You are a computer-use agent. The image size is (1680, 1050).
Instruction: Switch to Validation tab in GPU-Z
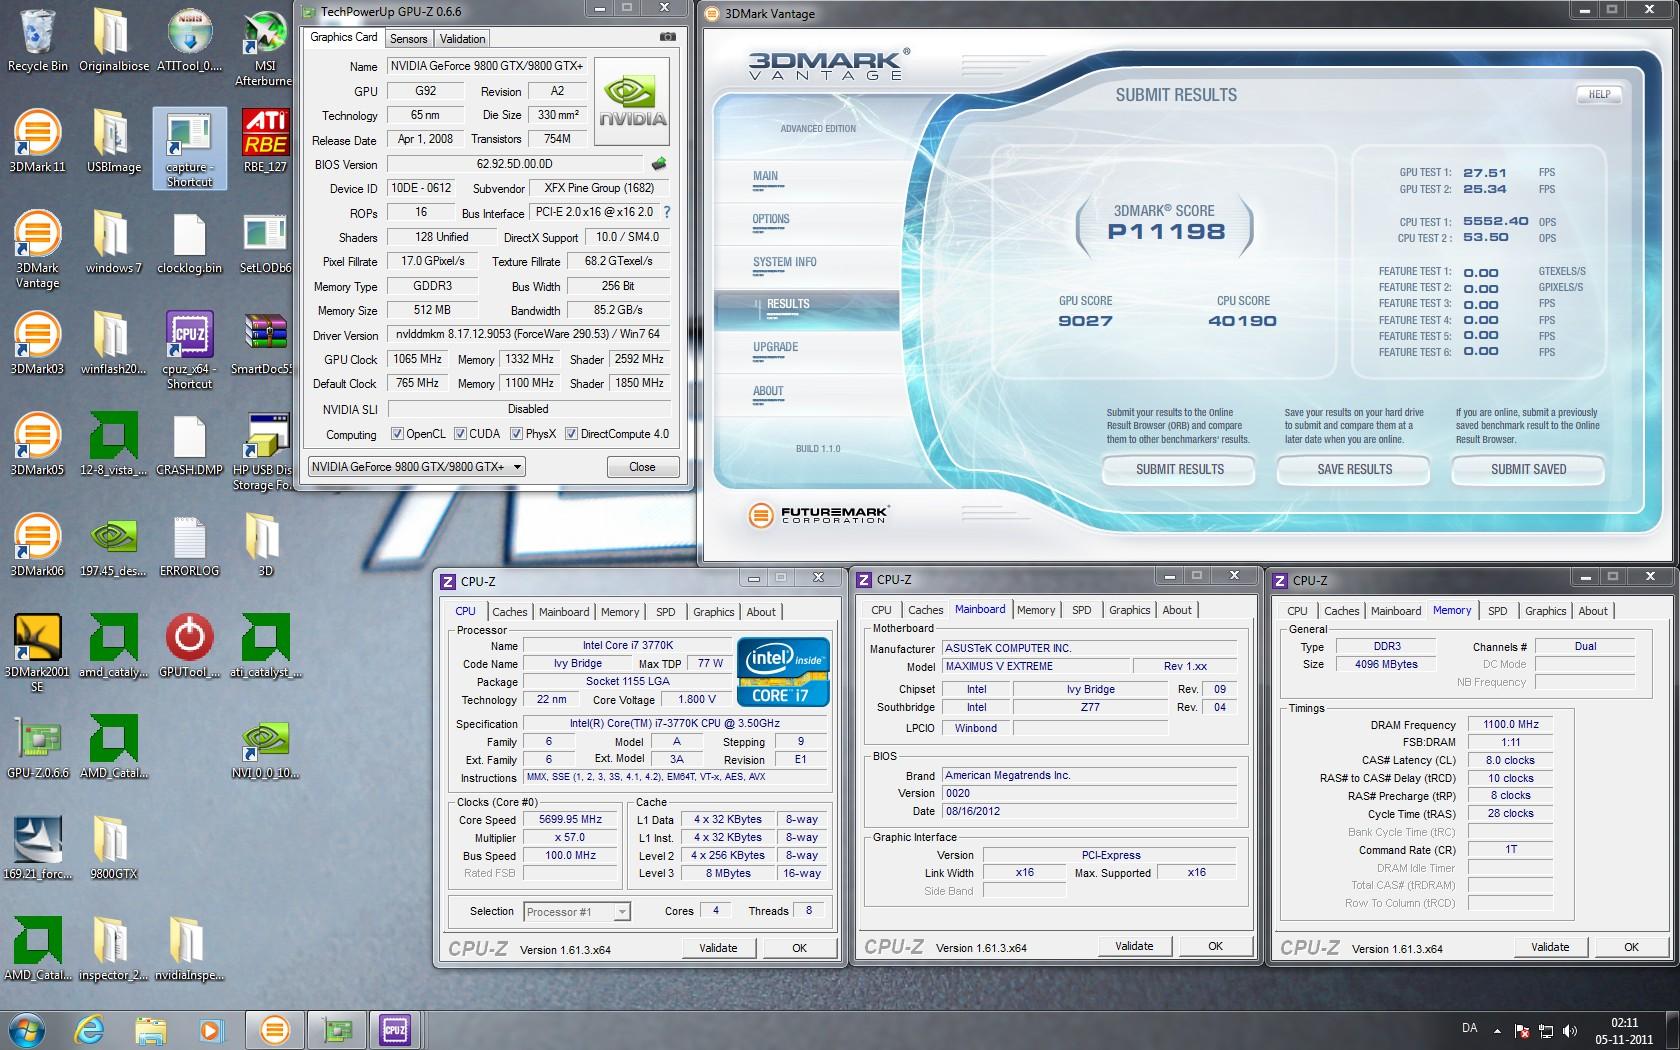462,38
